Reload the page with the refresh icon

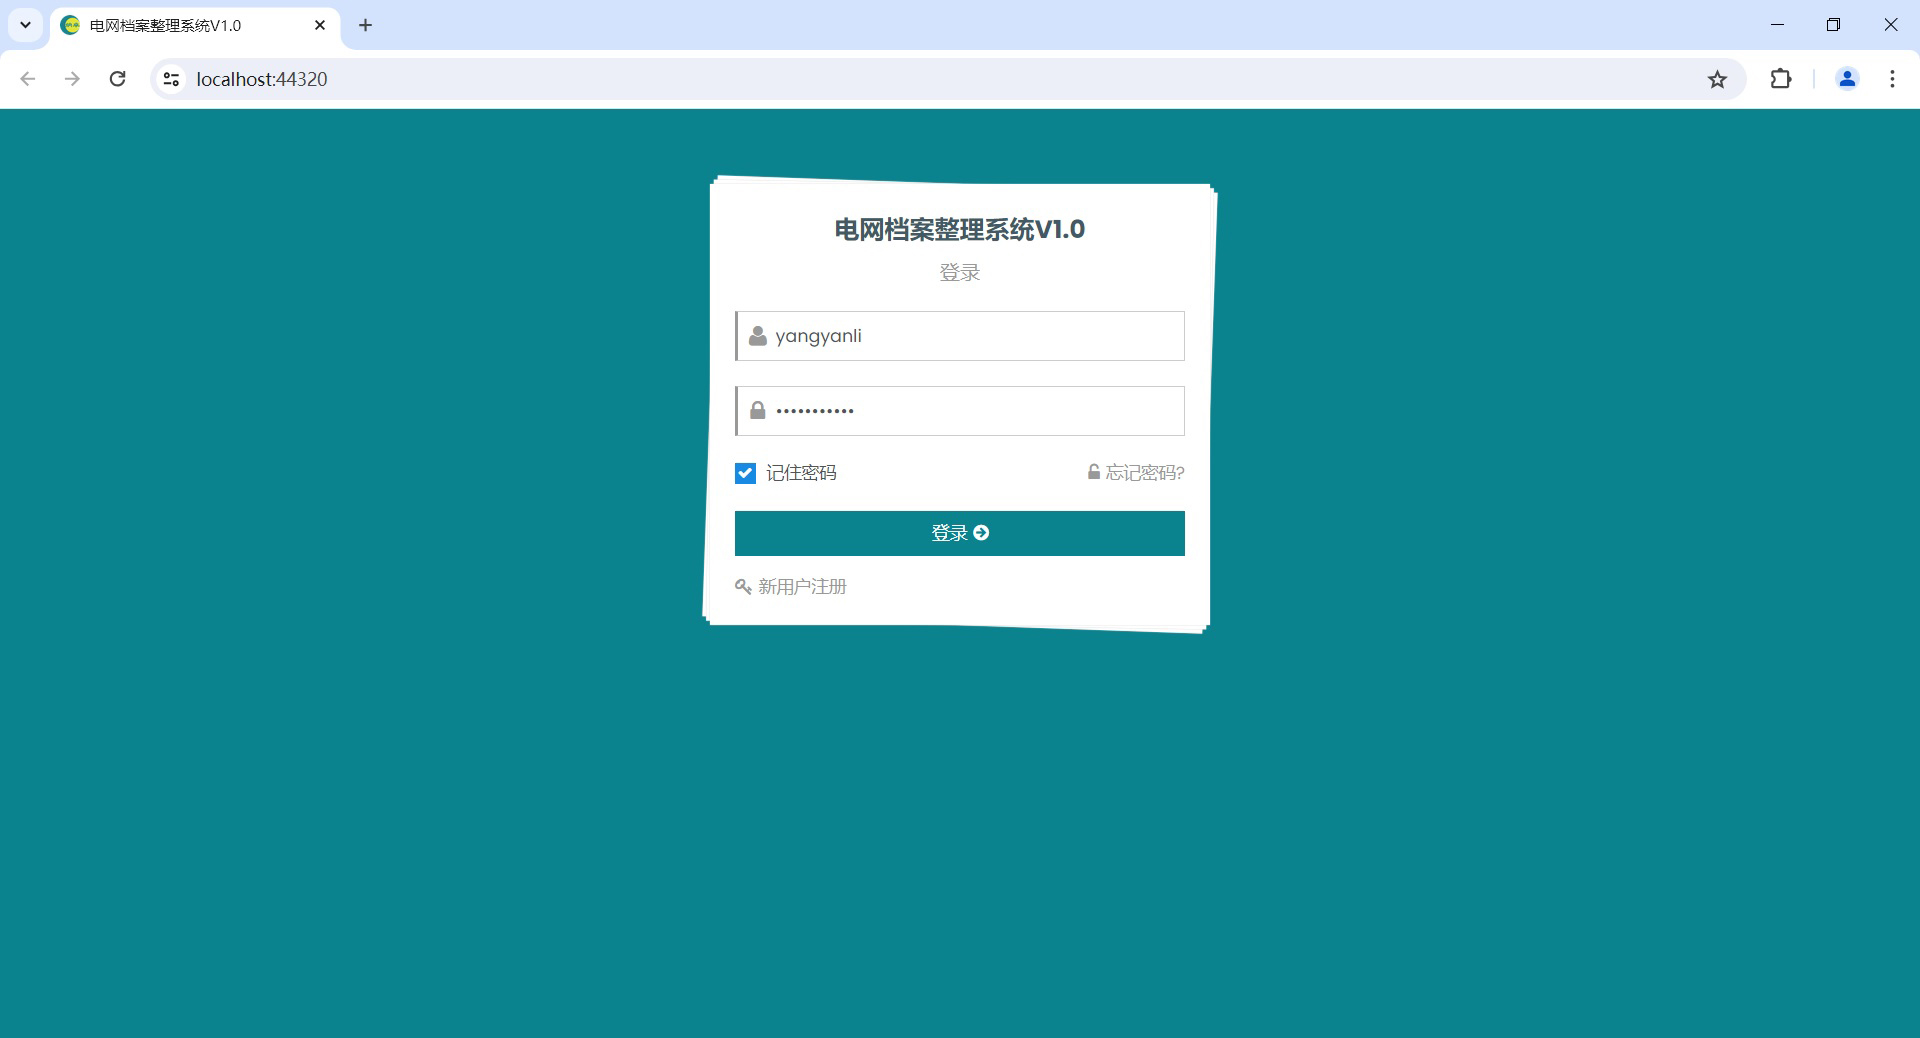point(117,79)
